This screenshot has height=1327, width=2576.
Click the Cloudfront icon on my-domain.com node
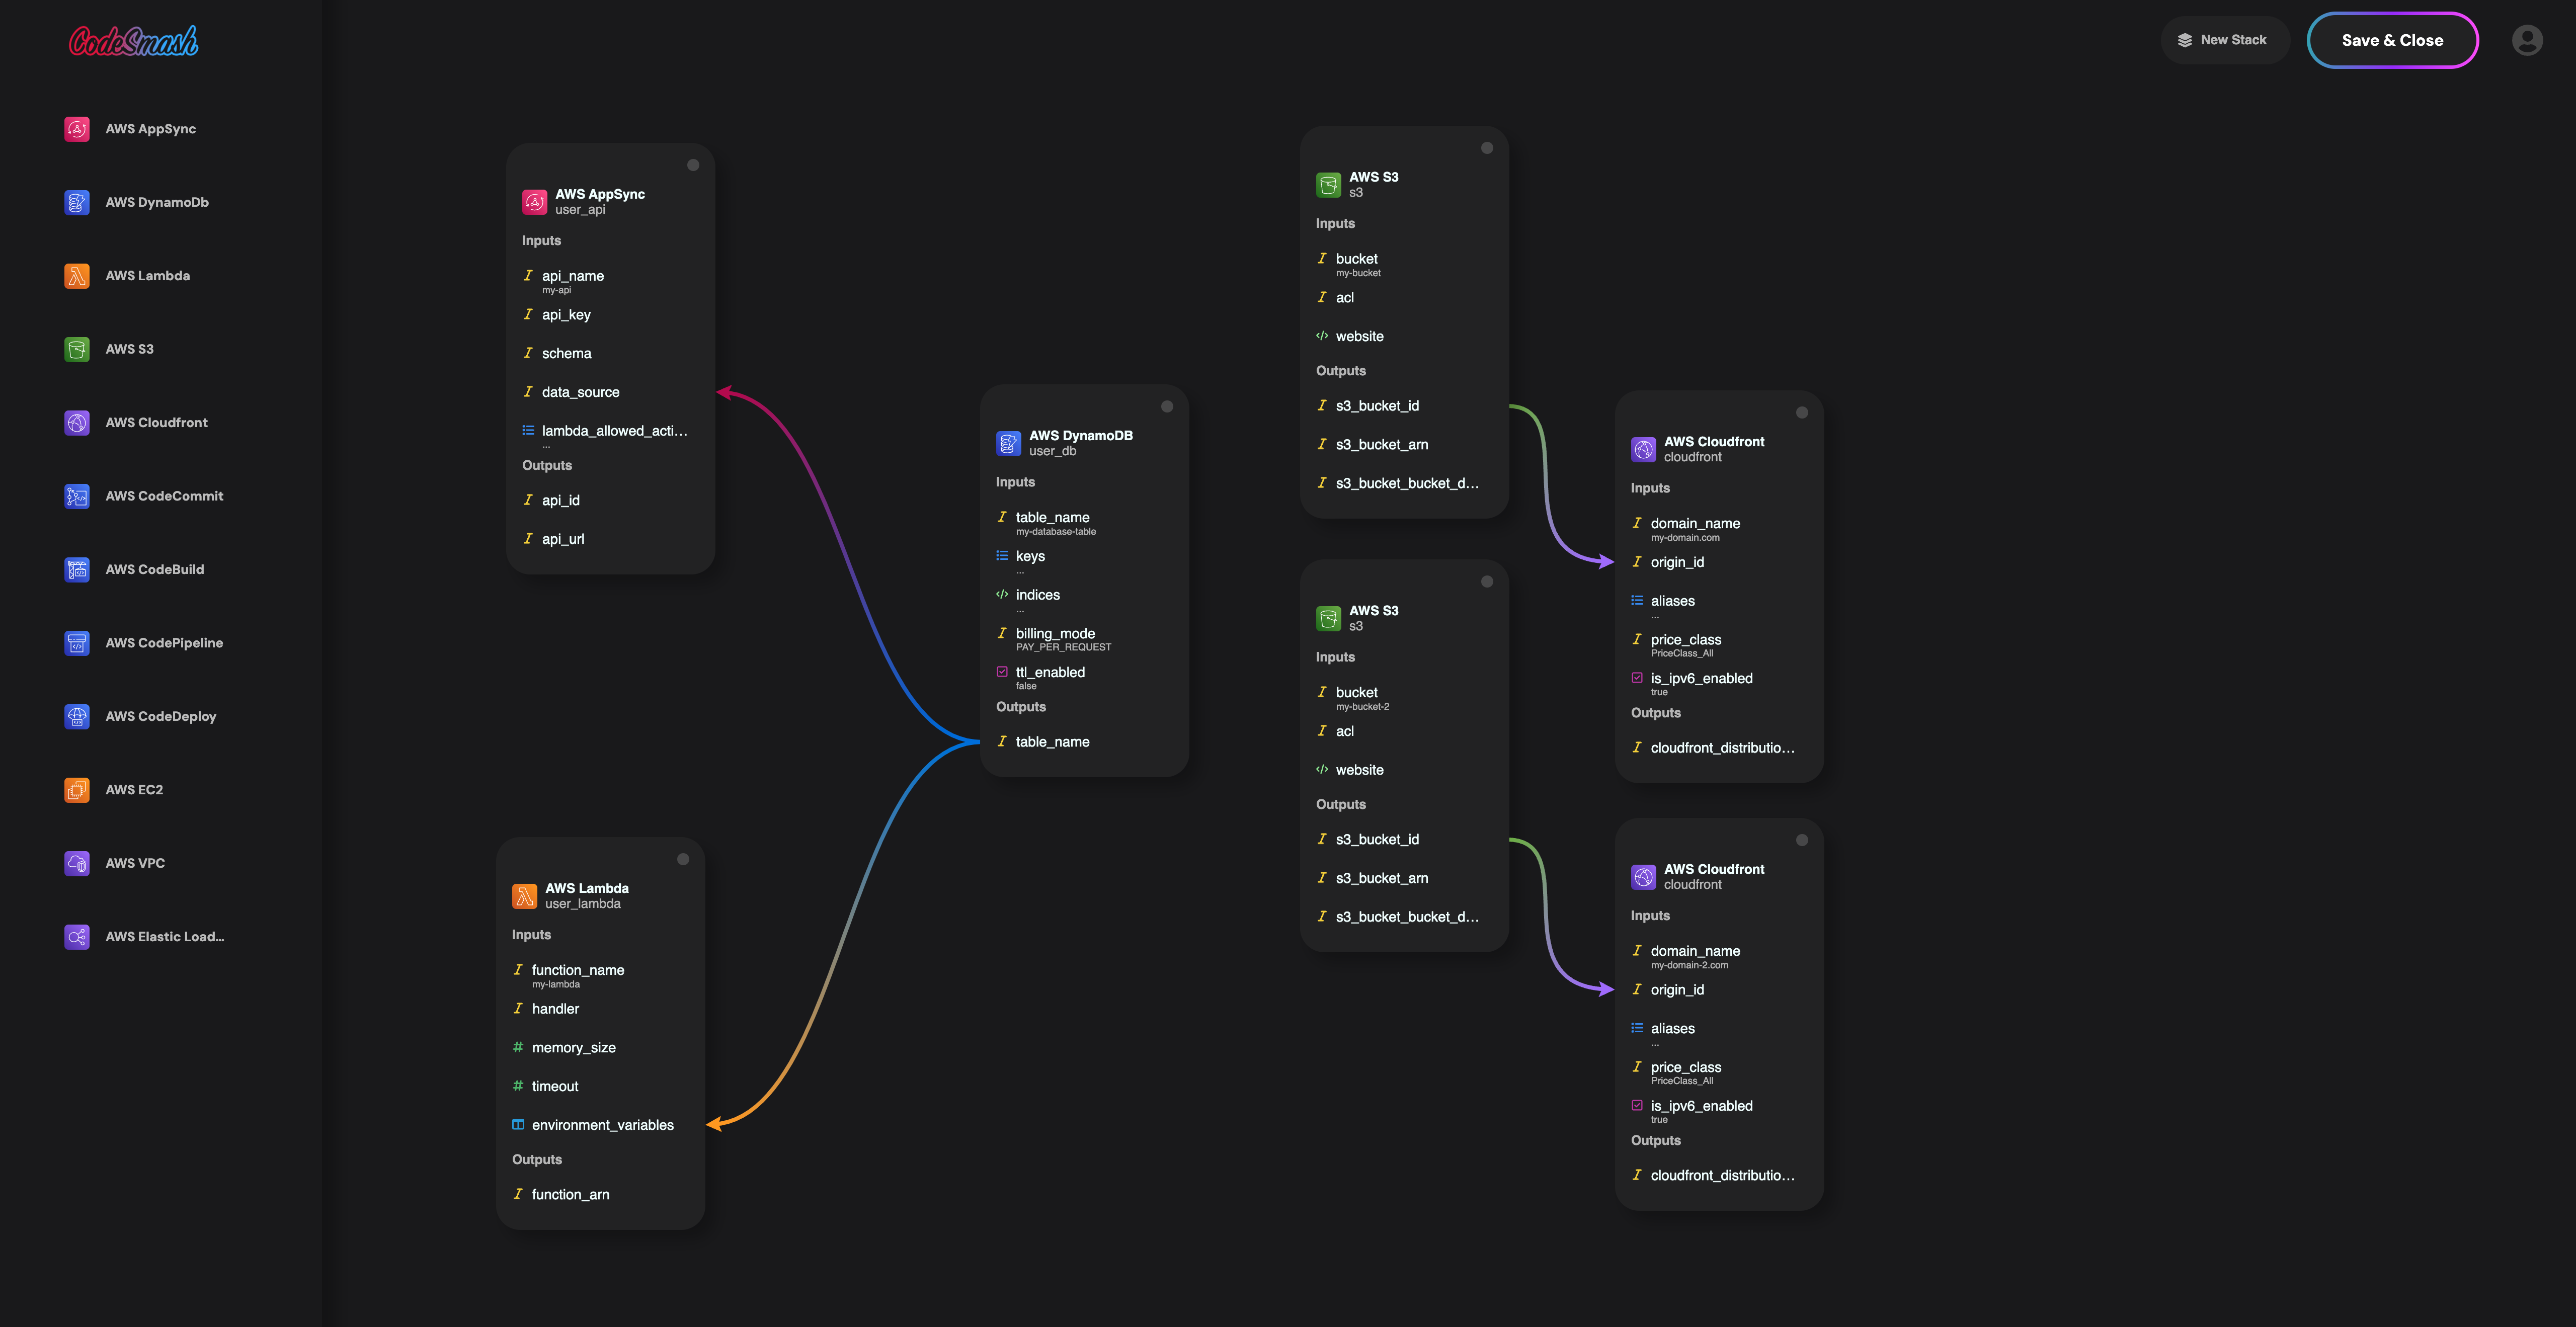[1644, 449]
